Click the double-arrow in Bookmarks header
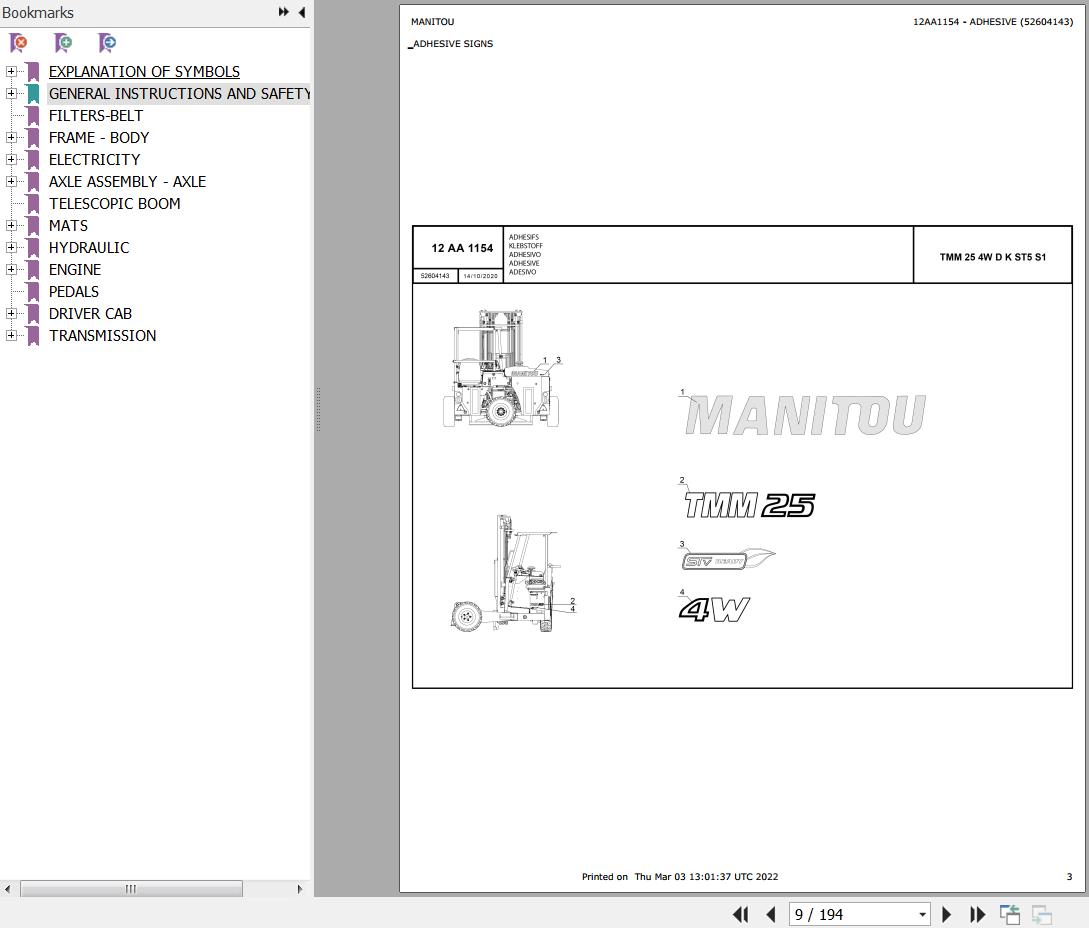The height and width of the screenshot is (928, 1089). 283,12
